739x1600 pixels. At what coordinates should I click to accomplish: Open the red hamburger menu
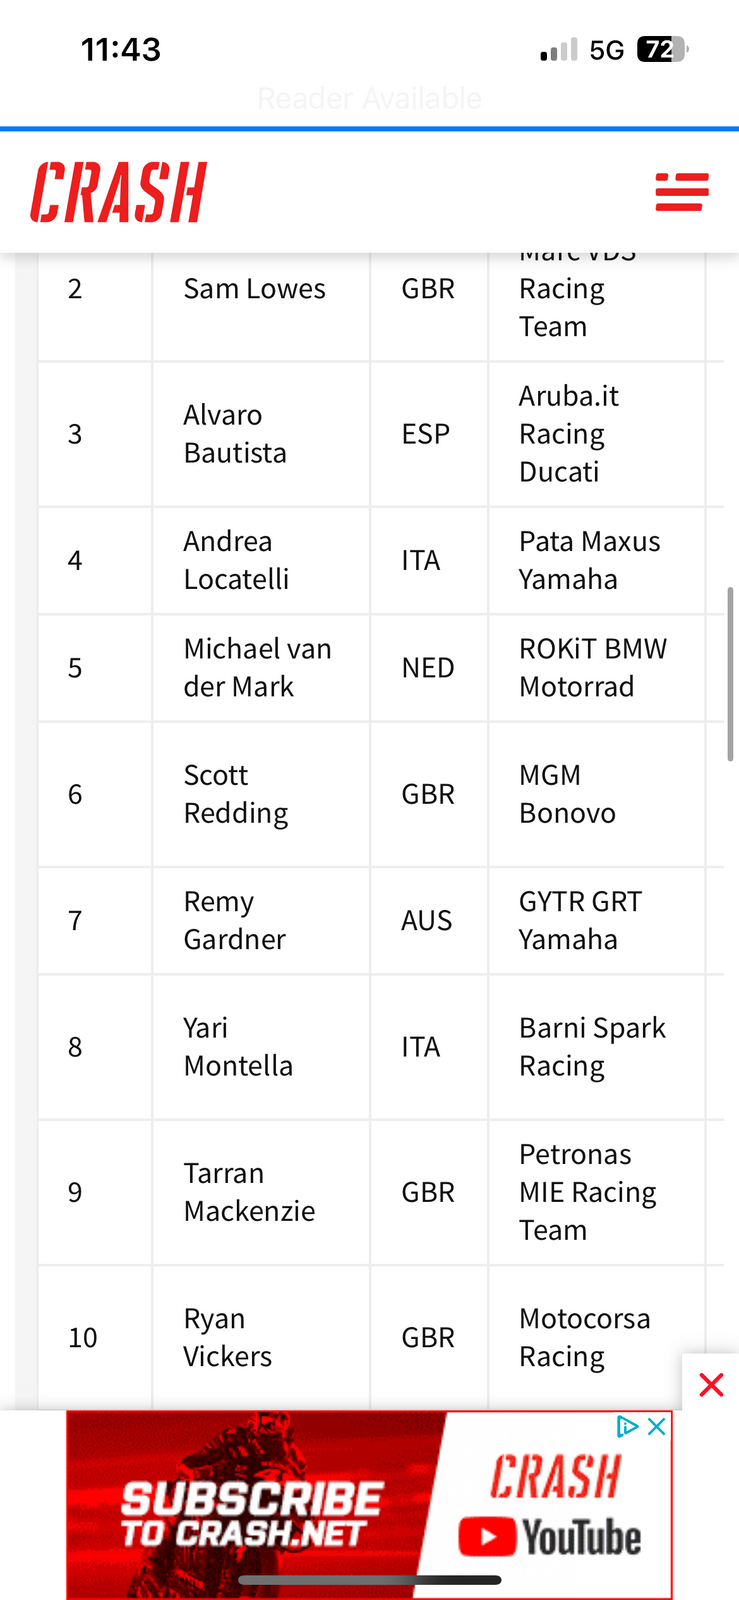click(682, 192)
